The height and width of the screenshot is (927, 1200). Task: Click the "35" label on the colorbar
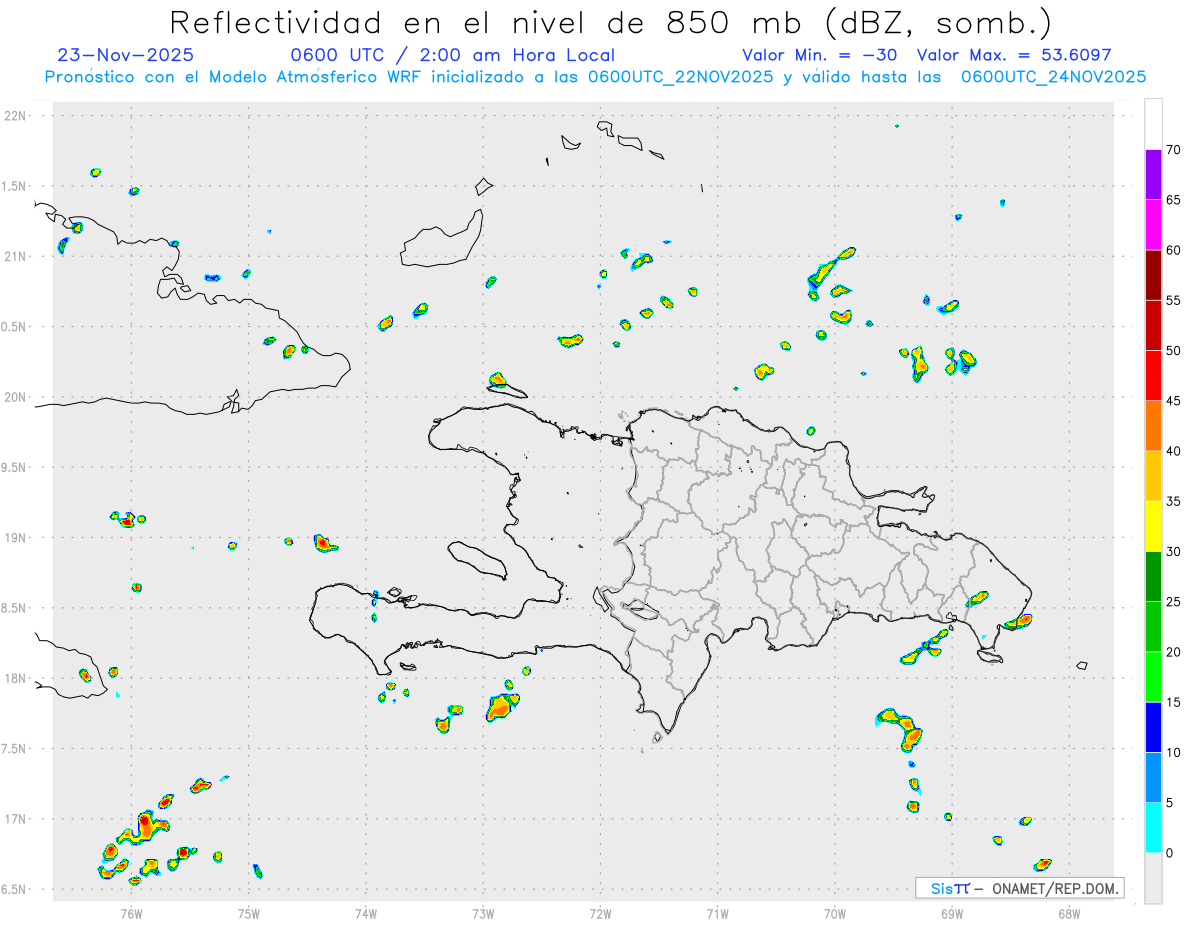[1174, 502]
